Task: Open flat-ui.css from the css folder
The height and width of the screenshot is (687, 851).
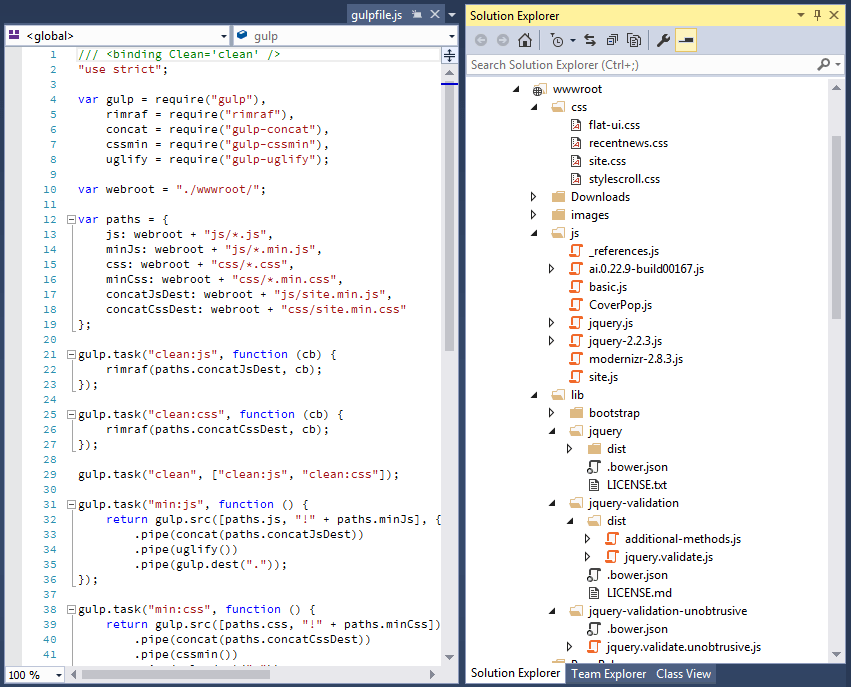Action: 616,125
